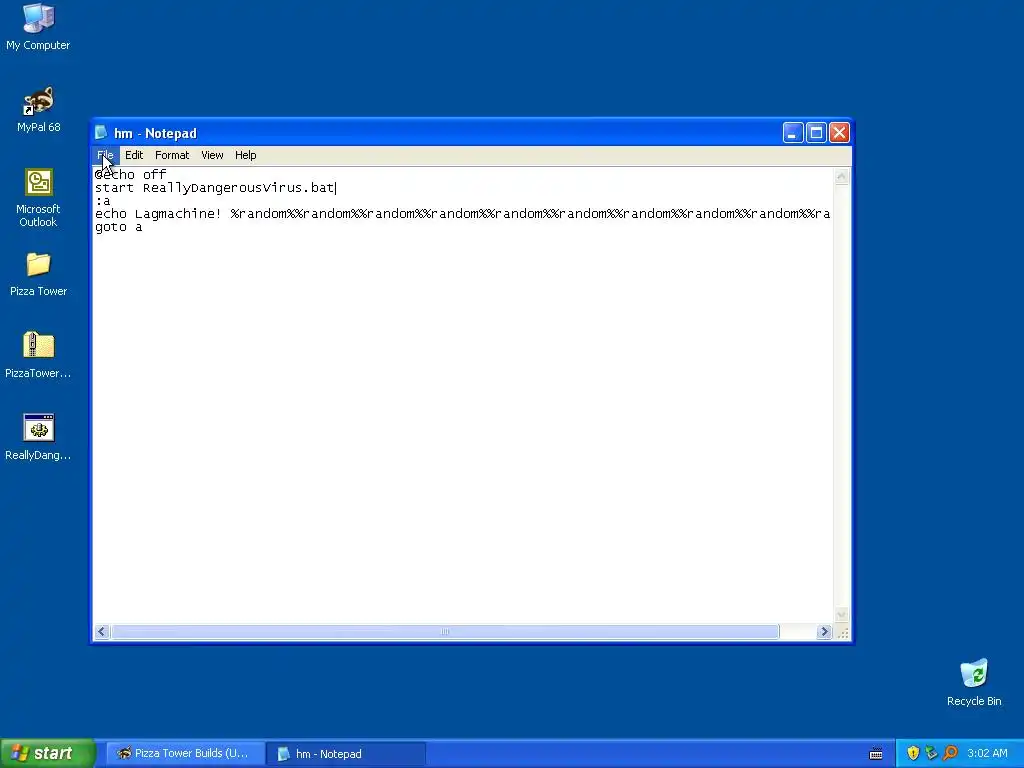Select the My Computer desktop icon
Image resolution: width=1024 pixels, height=768 pixels.
[x=38, y=27]
